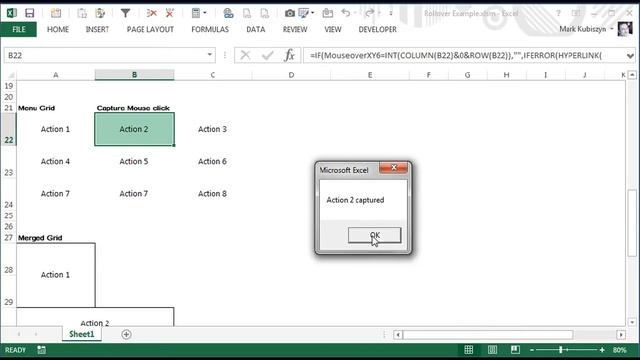Open the FORMULAS ribbon tab
The width and height of the screenshot is (640, 360).
click(x=210, y=29)
